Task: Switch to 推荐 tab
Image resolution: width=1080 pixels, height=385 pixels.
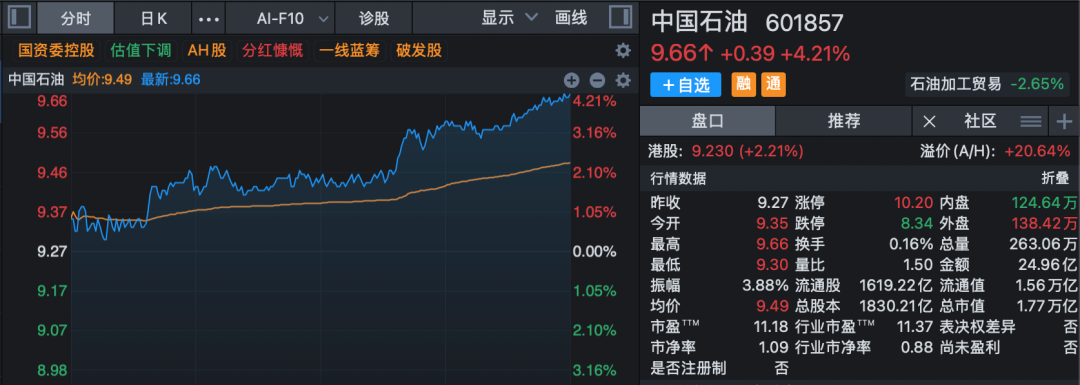Action: pos(844,122)
